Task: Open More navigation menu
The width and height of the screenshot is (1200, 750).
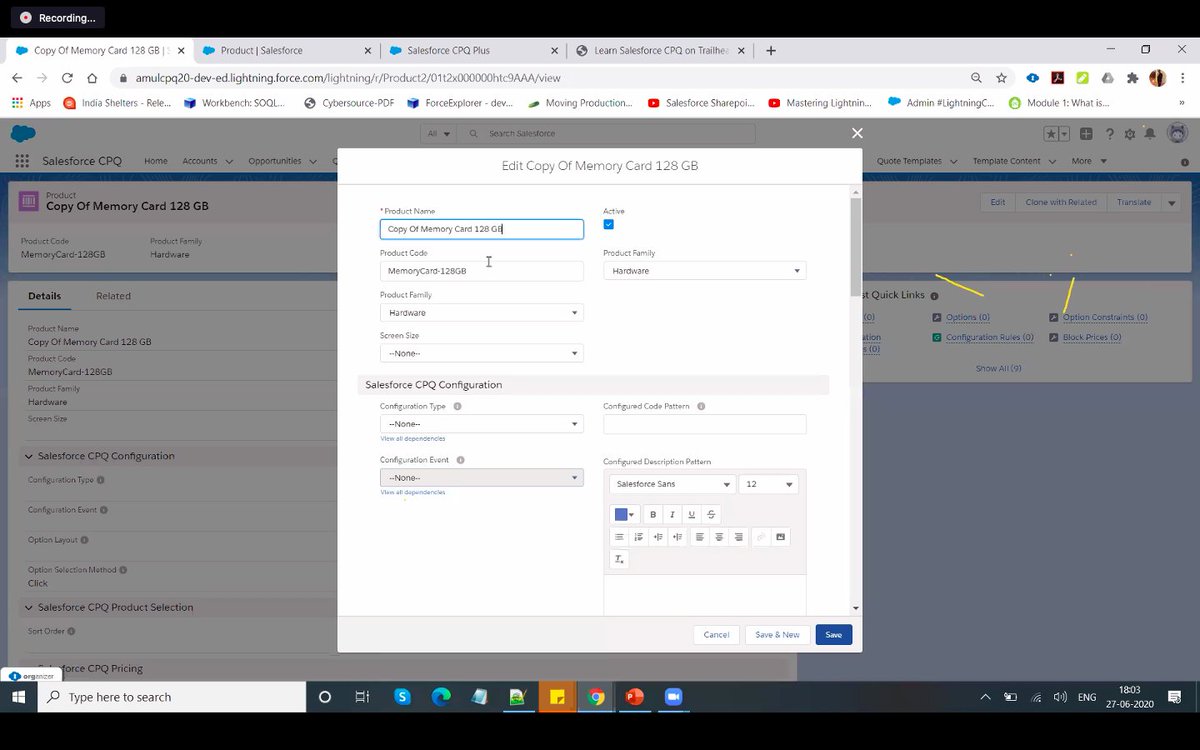Action: tap(1089, 161)
